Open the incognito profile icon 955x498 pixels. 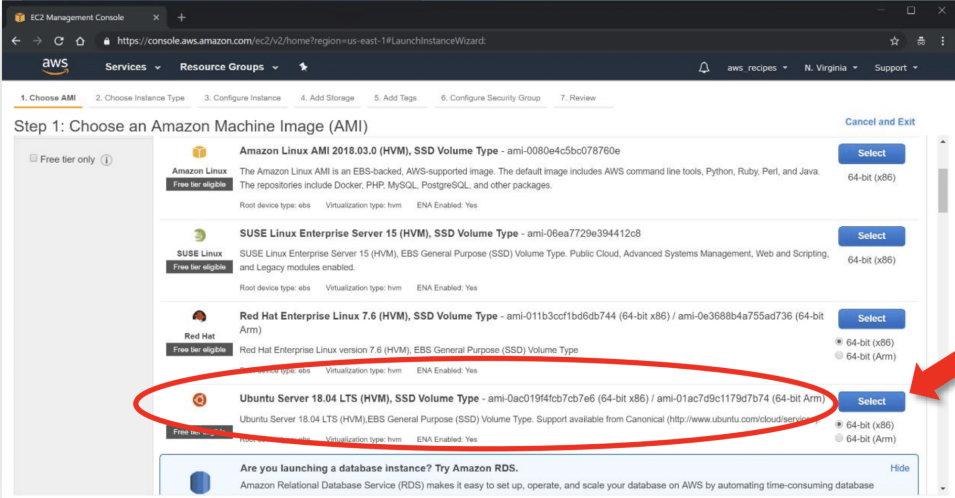pyautogui.click(x=921, y=41)
